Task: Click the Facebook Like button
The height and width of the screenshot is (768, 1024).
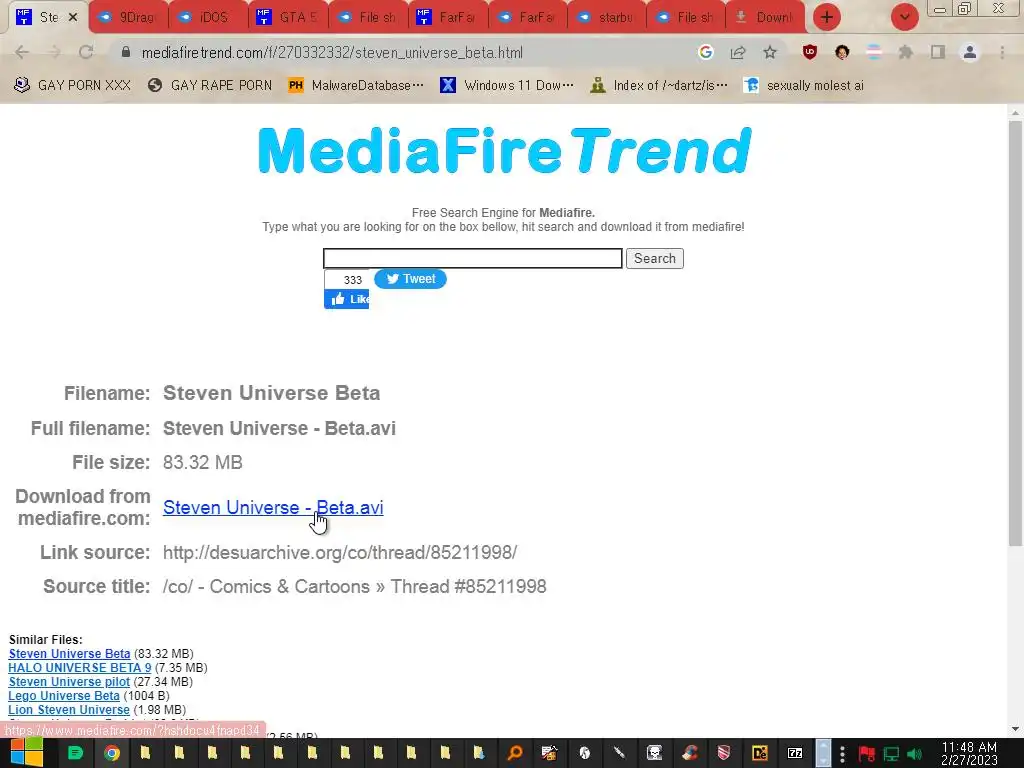Action: click(x=347, y=299)
